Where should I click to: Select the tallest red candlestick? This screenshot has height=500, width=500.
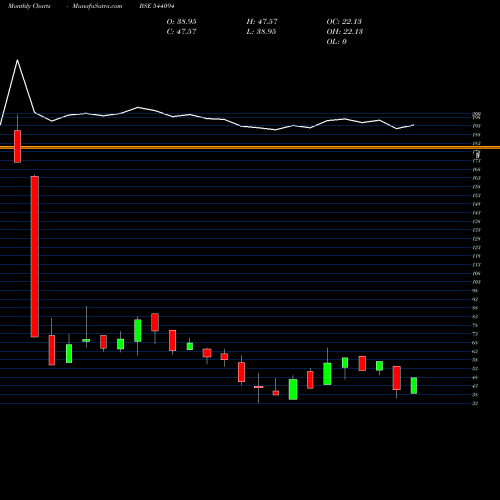(x=35, y=256)
